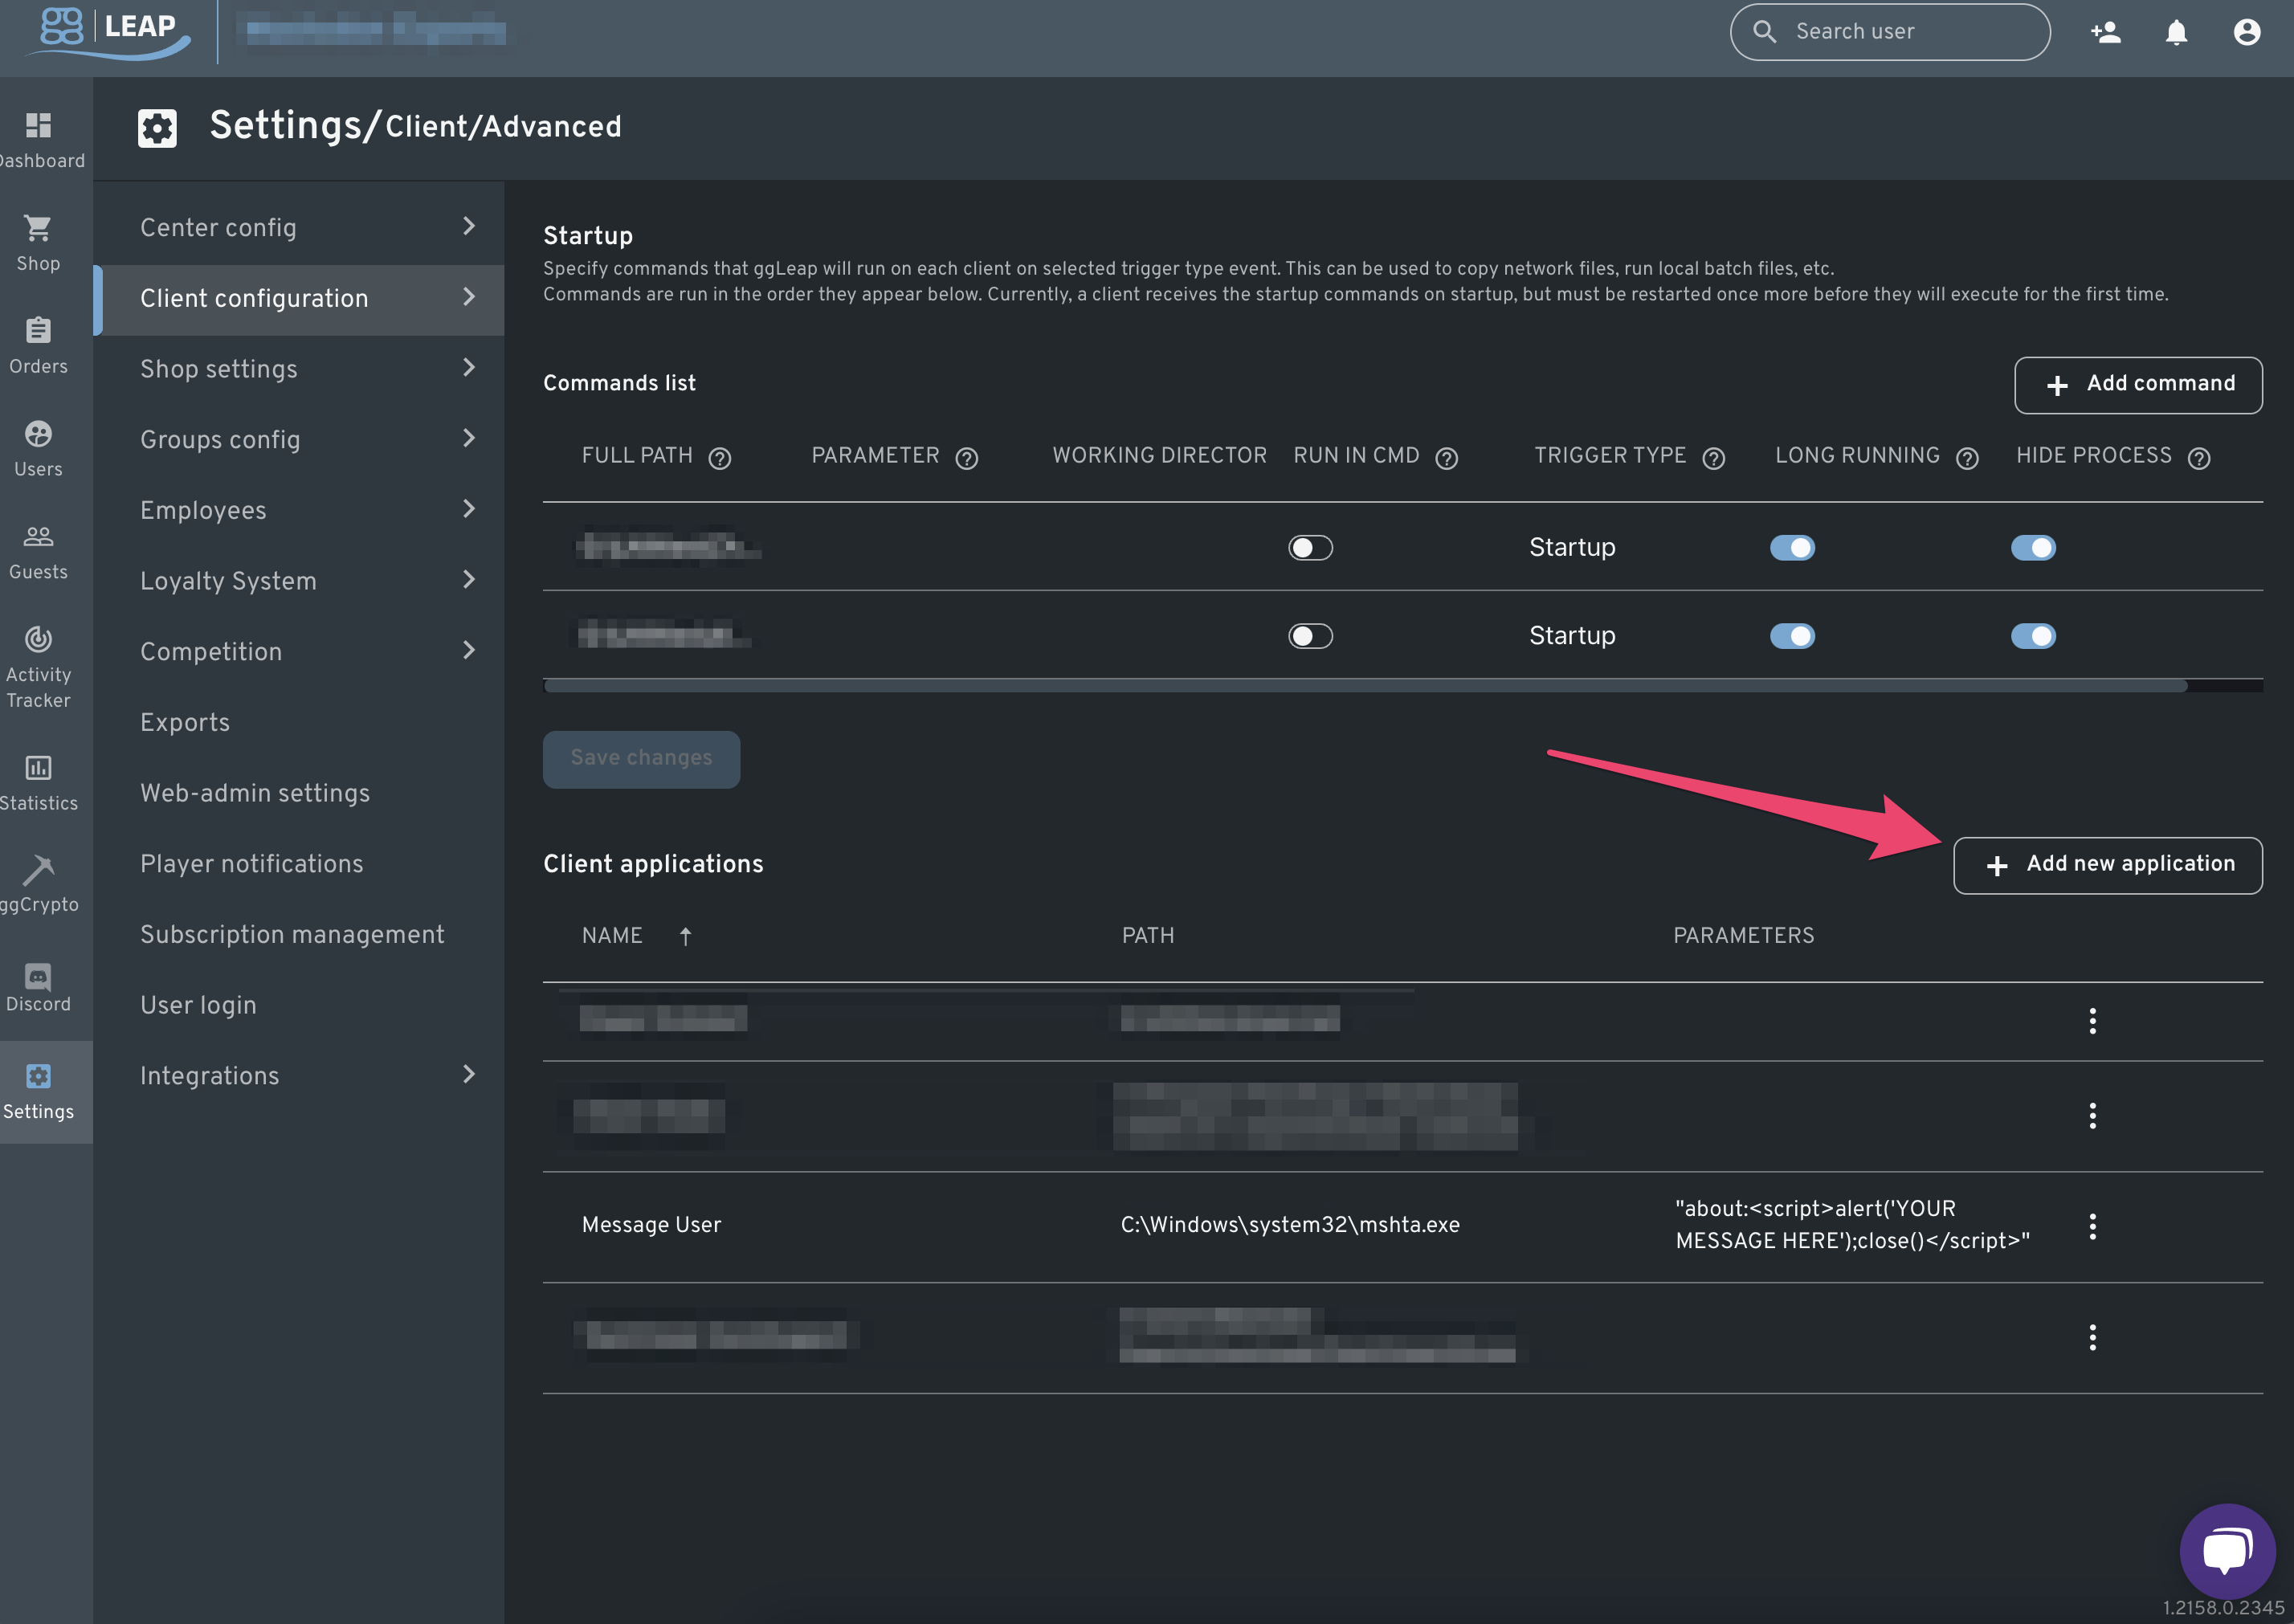This screenshot has height=1624, width=2294.
Task: Click the commands list horizontal scrollbar
Action: click(x=1365, y=686)
